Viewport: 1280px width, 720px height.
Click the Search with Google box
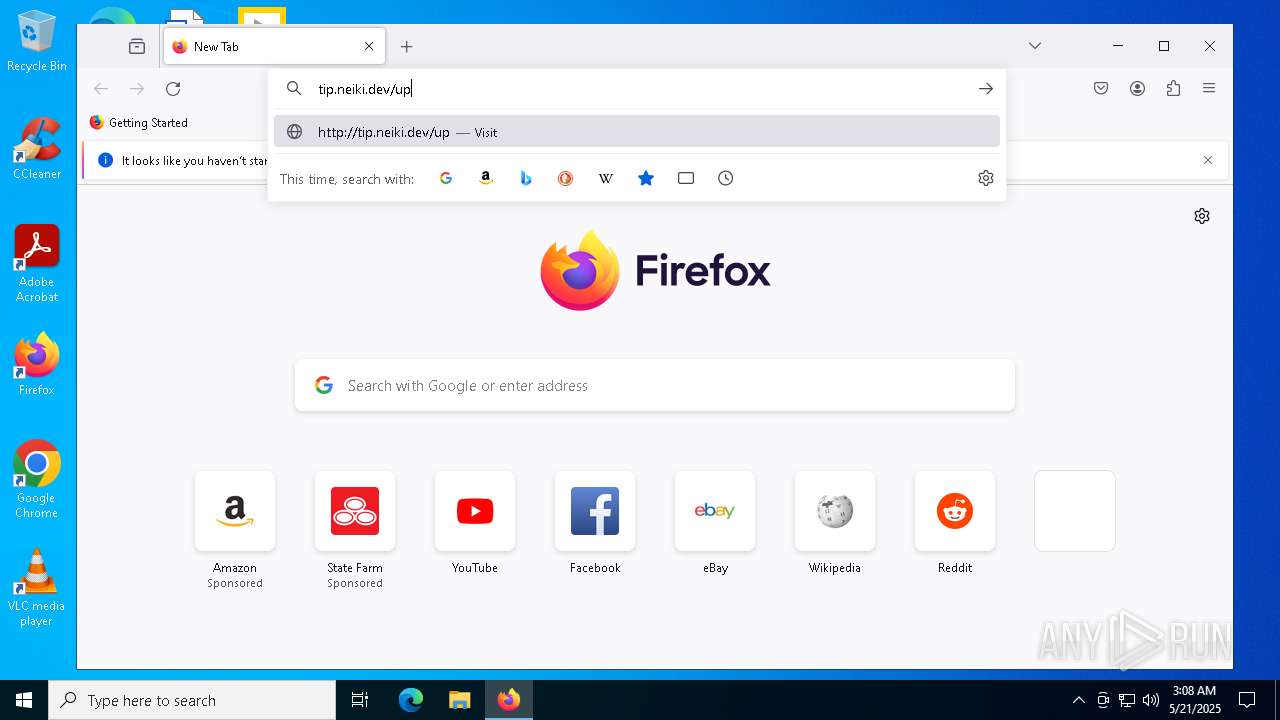coord(655,385)
